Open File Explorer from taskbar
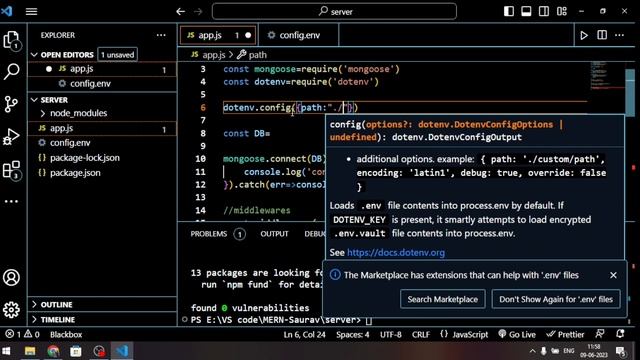Image resolution: width=640 pixels, height=360 pixels. coord(30,351)
